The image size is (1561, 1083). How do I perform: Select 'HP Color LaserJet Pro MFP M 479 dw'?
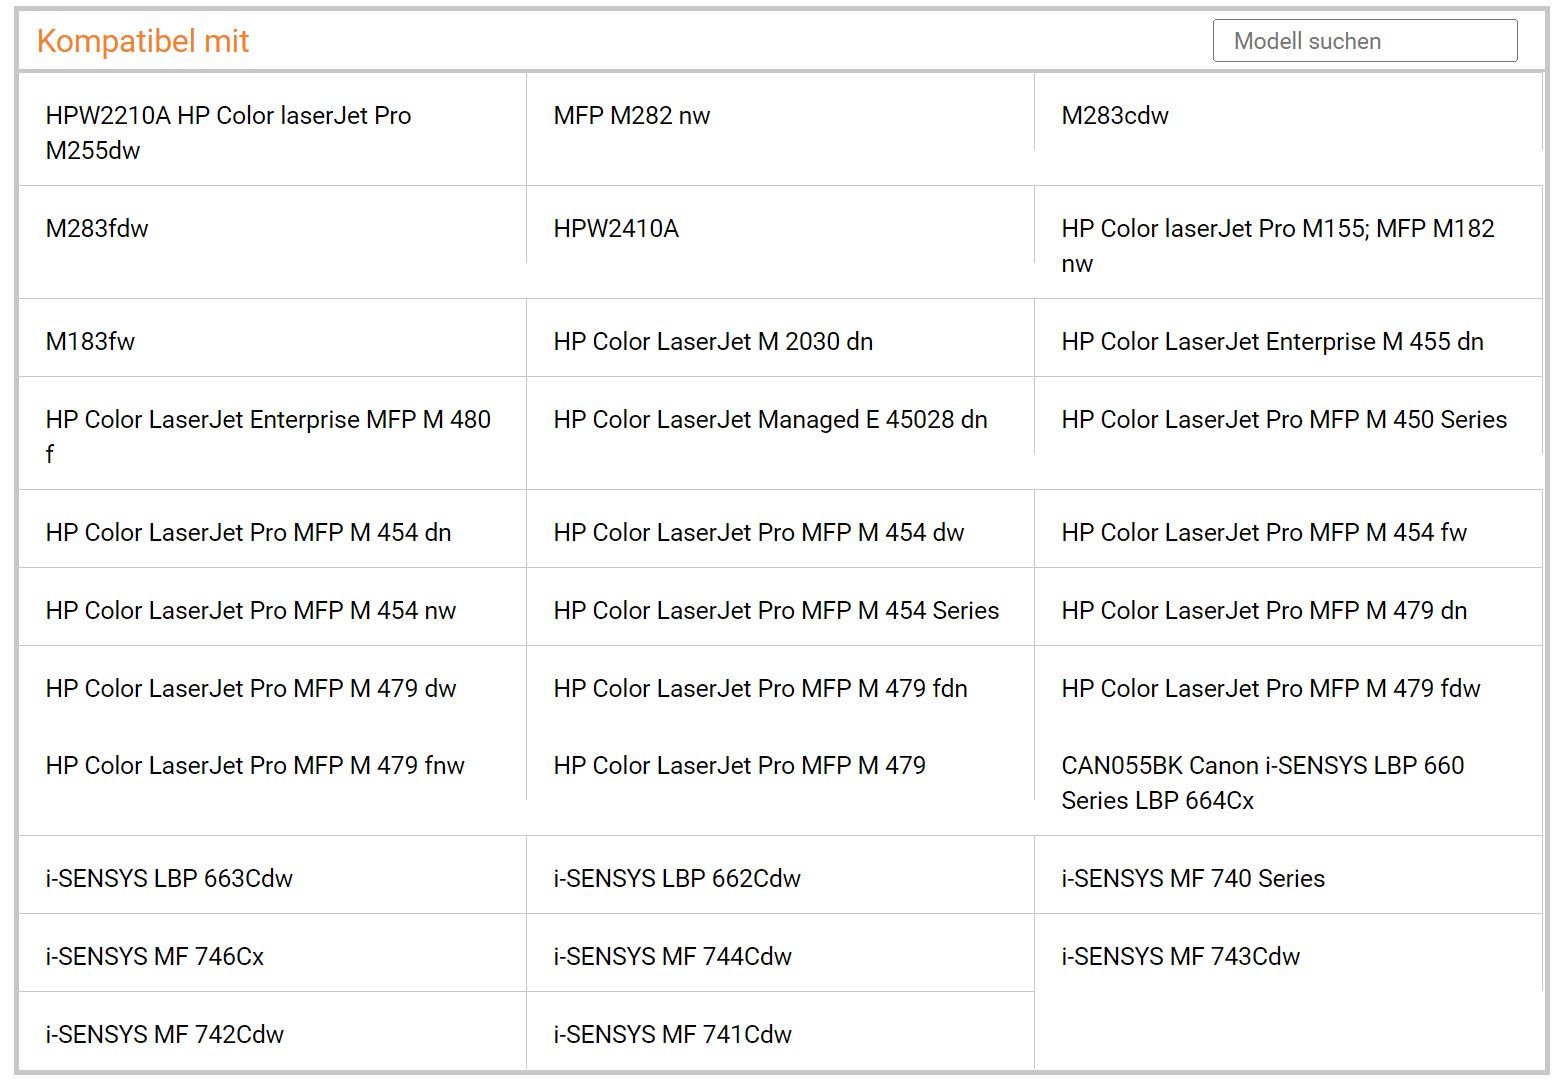tap(250, 689)
